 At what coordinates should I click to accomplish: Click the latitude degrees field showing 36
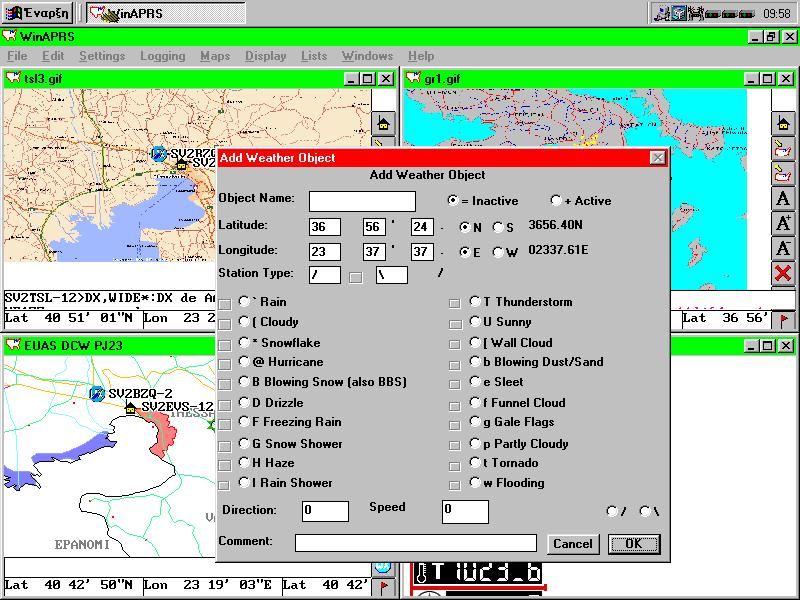pos(325,227)
